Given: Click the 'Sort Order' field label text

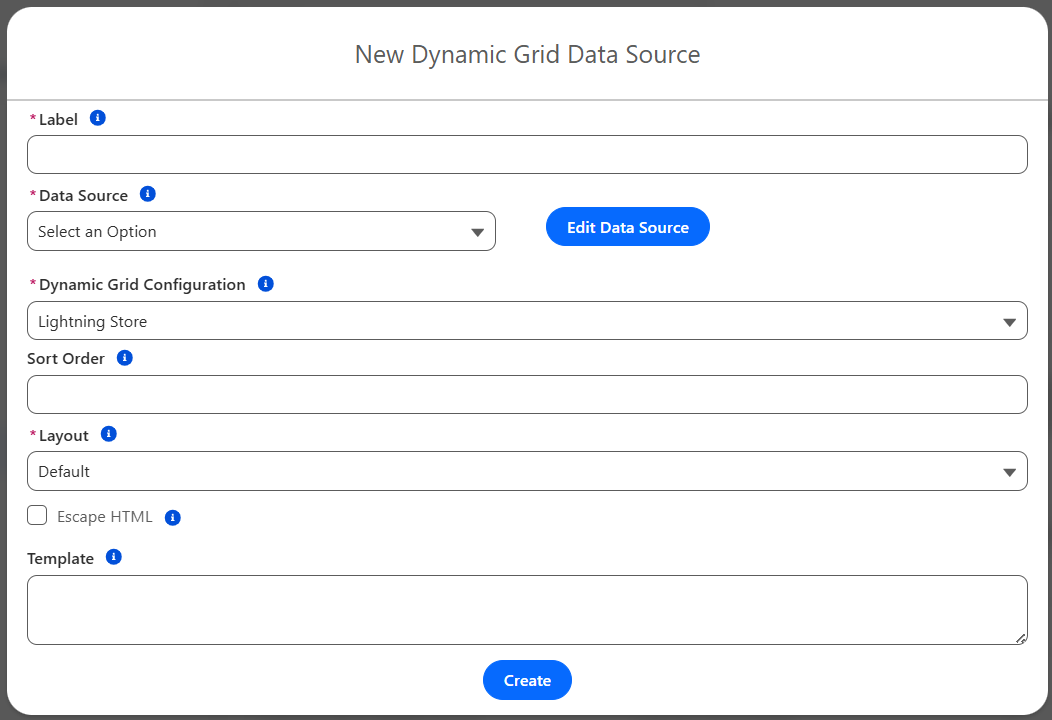Looking at the screenshot, I should [66, 359].
